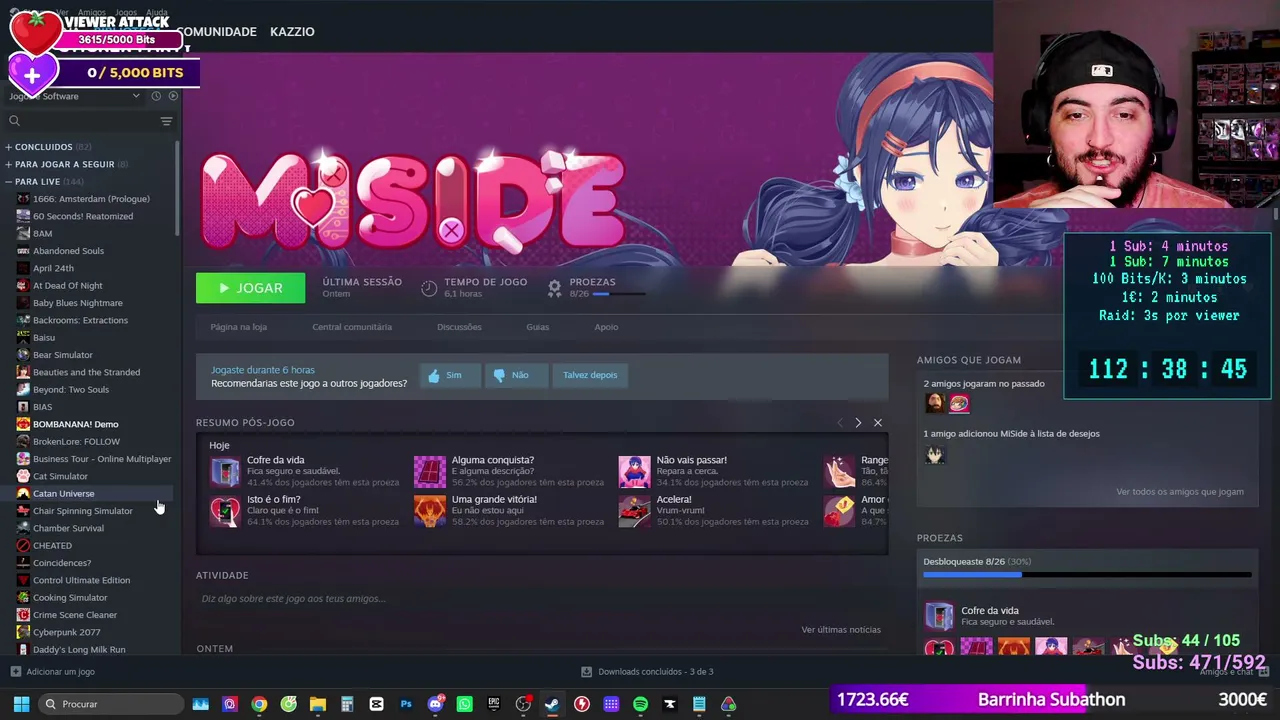The image size is (1280, 720).
Task: Click the library search magnifier icon
Action: pyautogui.click(x=14, y=121)
